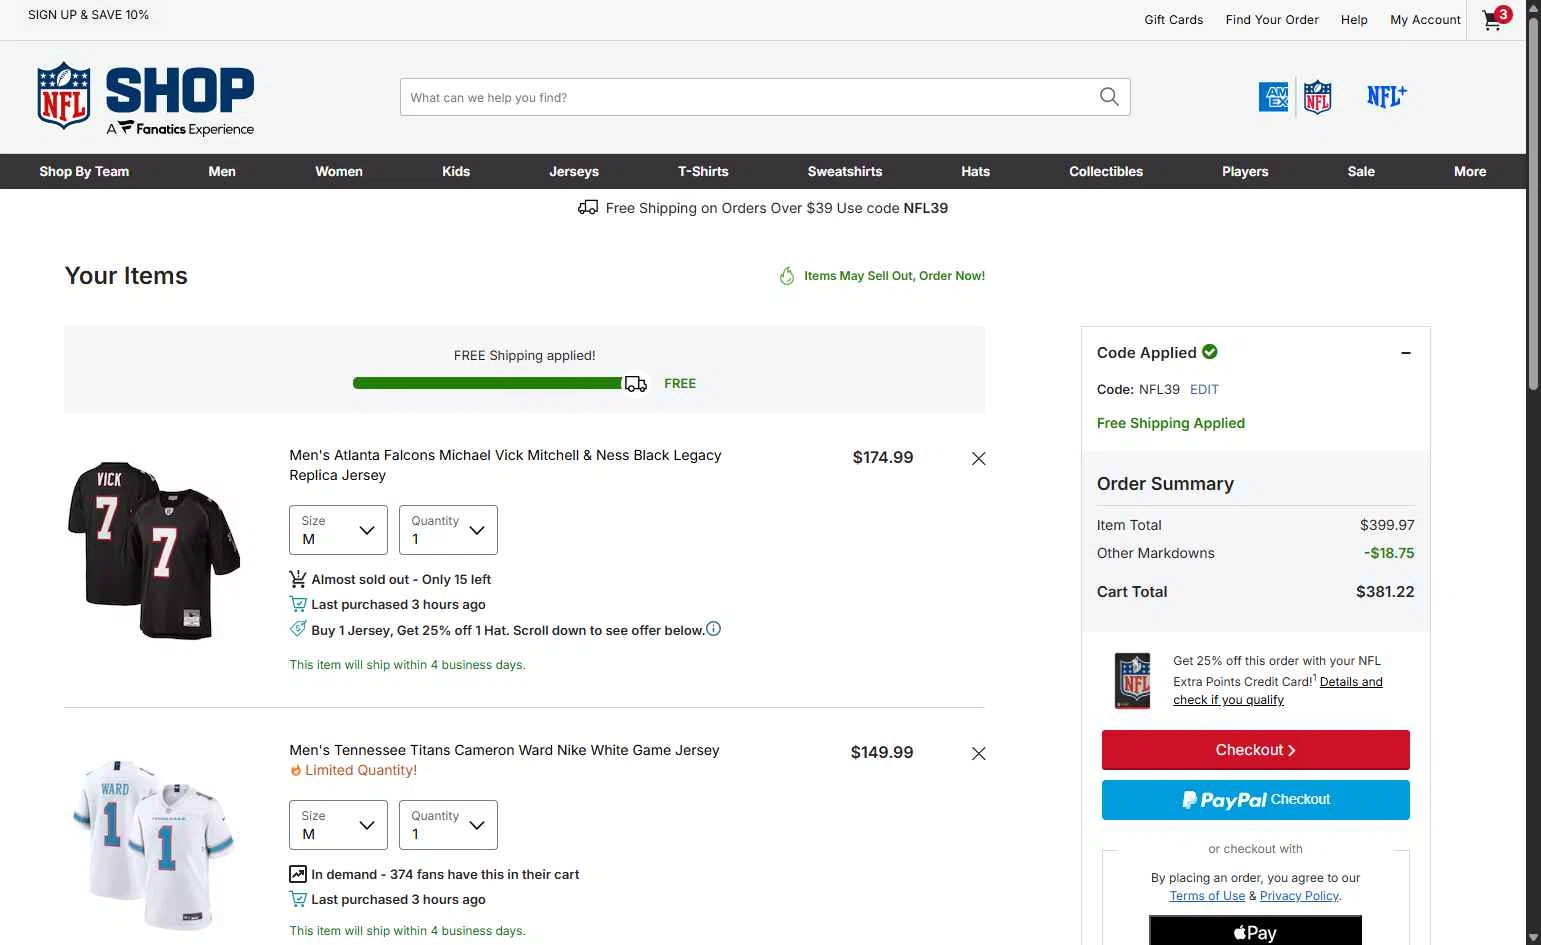Open Find Your Order link

click(x=1272, y=20)
